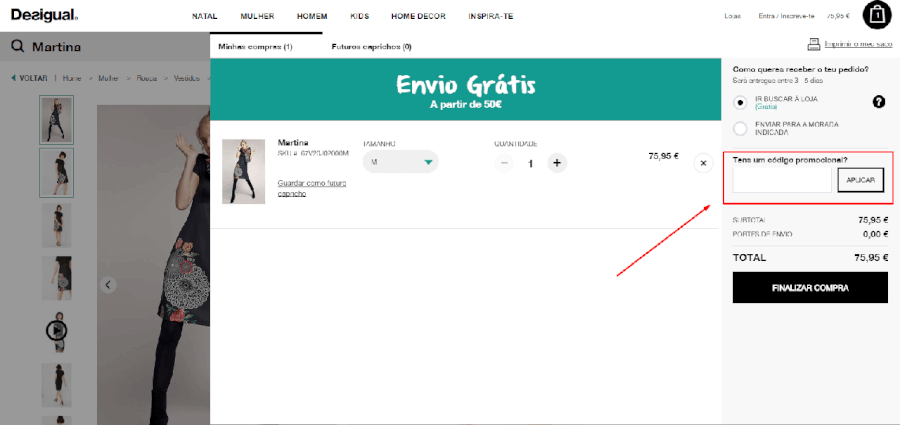
Task: Open the Lojas link
Action: pos(732,16)
